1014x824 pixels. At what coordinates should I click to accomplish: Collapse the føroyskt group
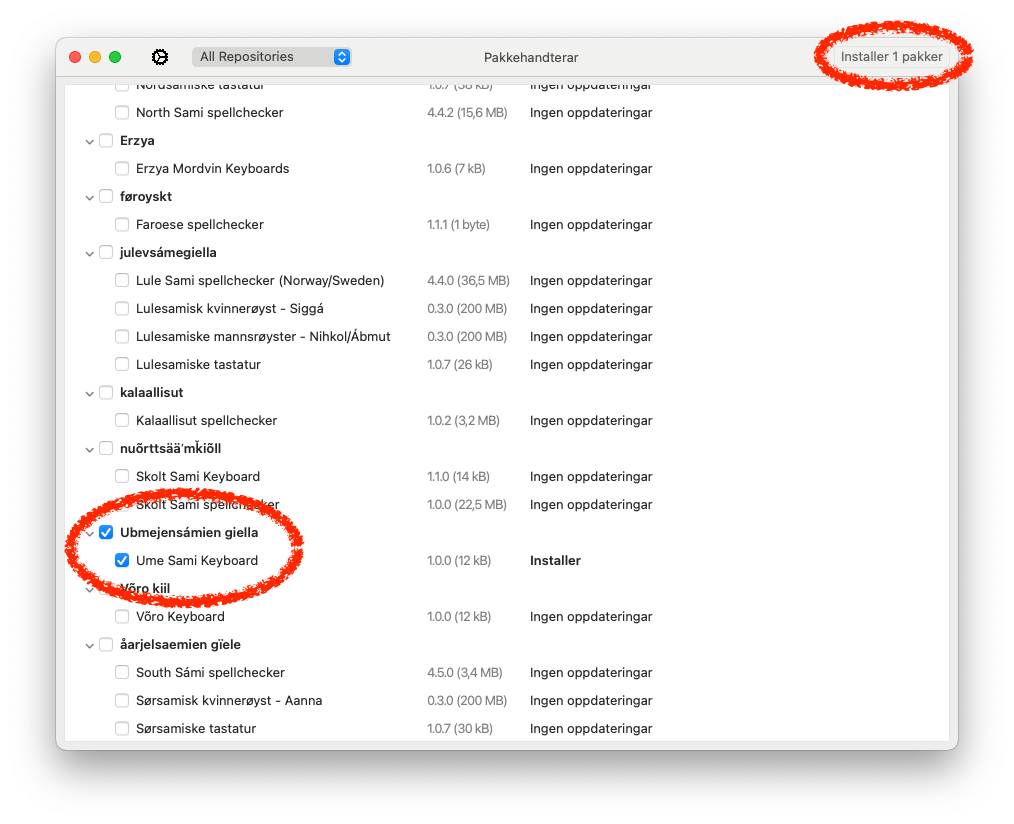[x=89, y=197]
